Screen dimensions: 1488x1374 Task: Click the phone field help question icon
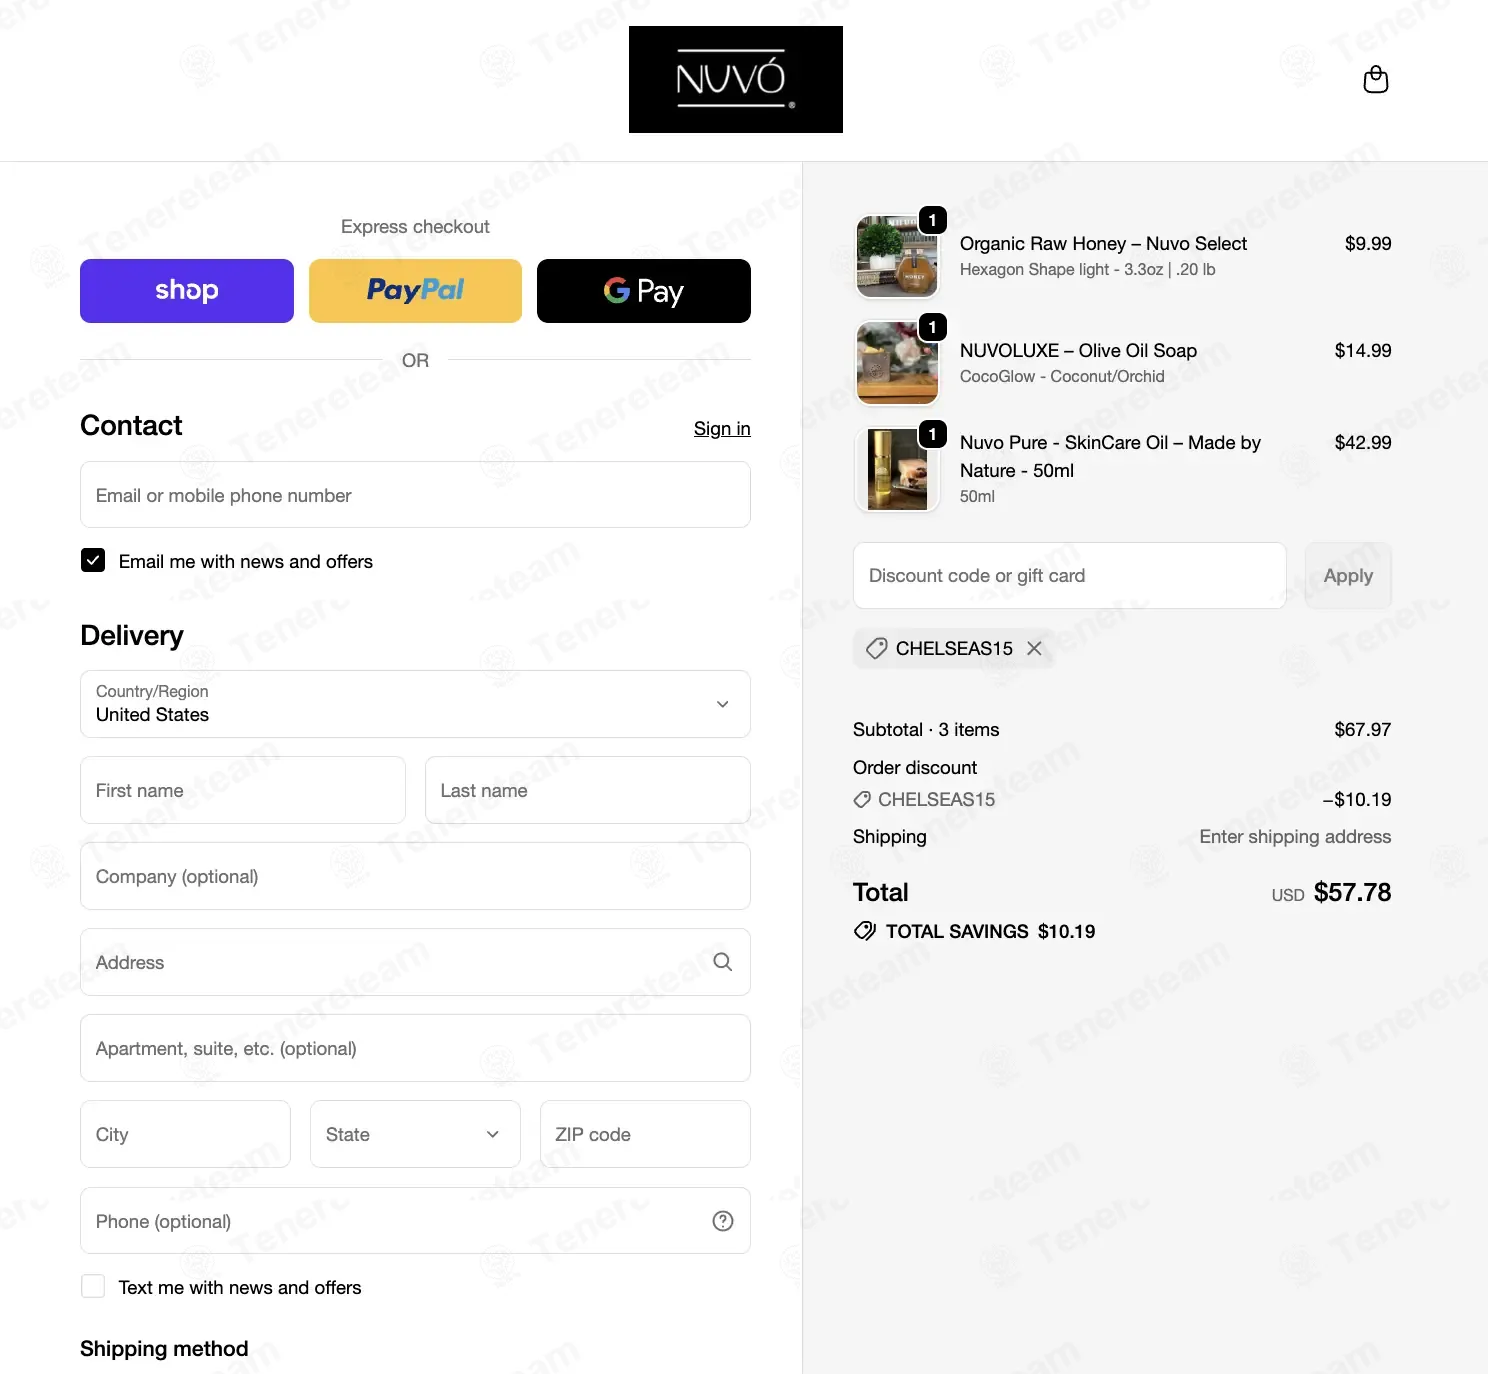722,1221
